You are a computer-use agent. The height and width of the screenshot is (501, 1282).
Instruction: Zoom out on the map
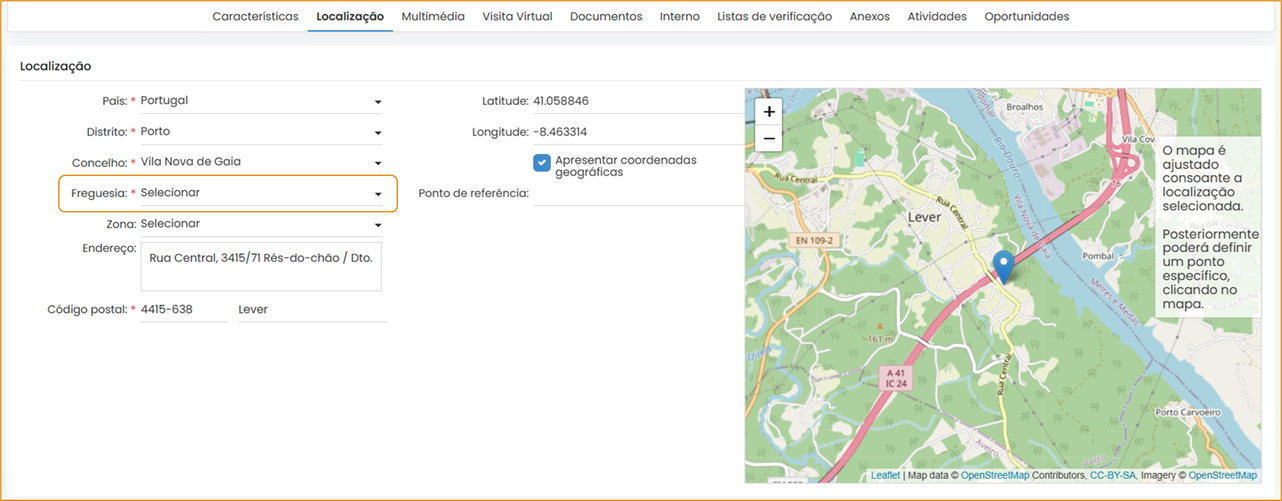(769, 138)
